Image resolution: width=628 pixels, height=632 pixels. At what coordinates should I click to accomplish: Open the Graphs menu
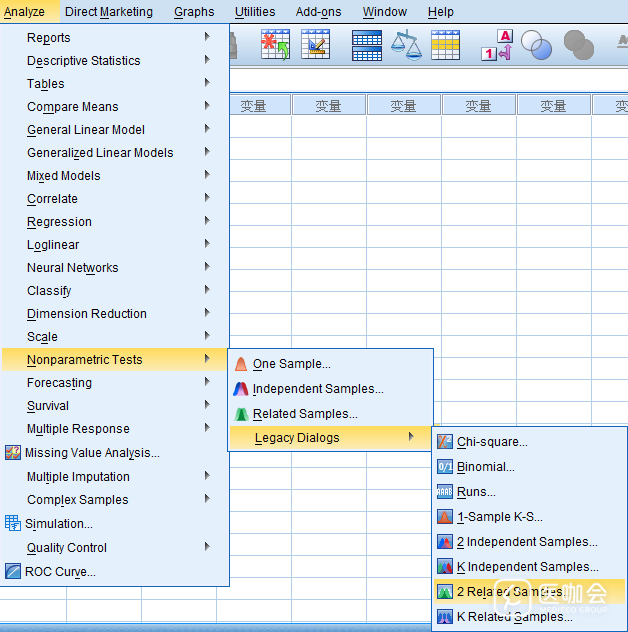pos(194,12)
